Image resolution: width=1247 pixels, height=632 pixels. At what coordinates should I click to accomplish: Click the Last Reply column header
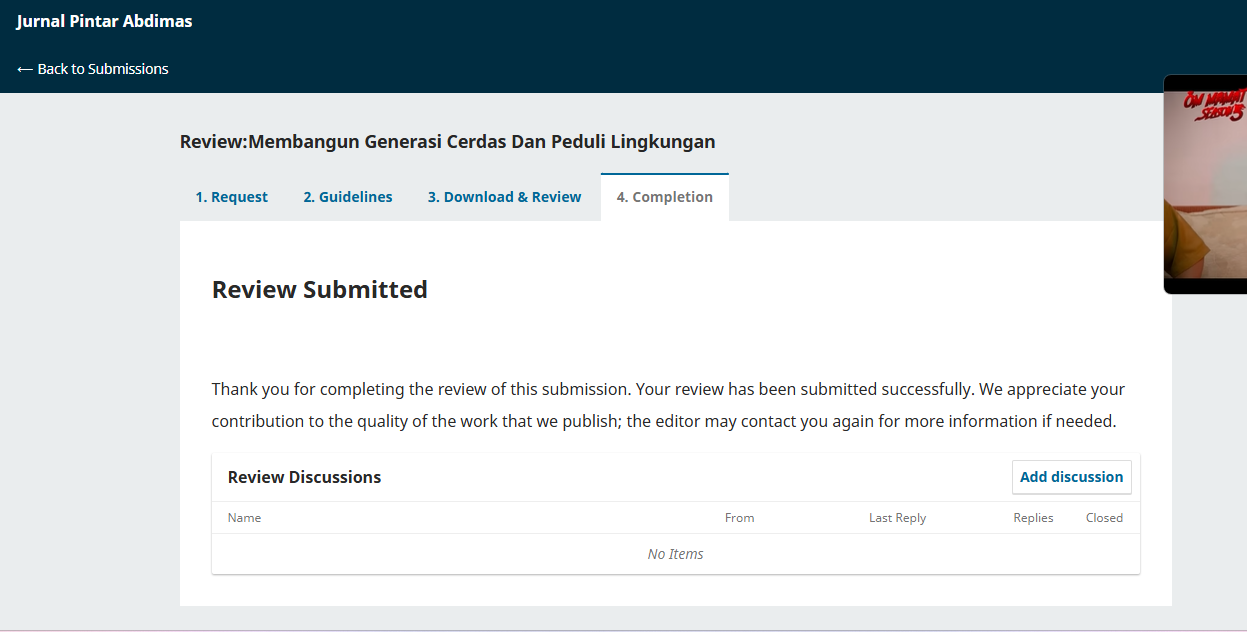tap(897, 518)
